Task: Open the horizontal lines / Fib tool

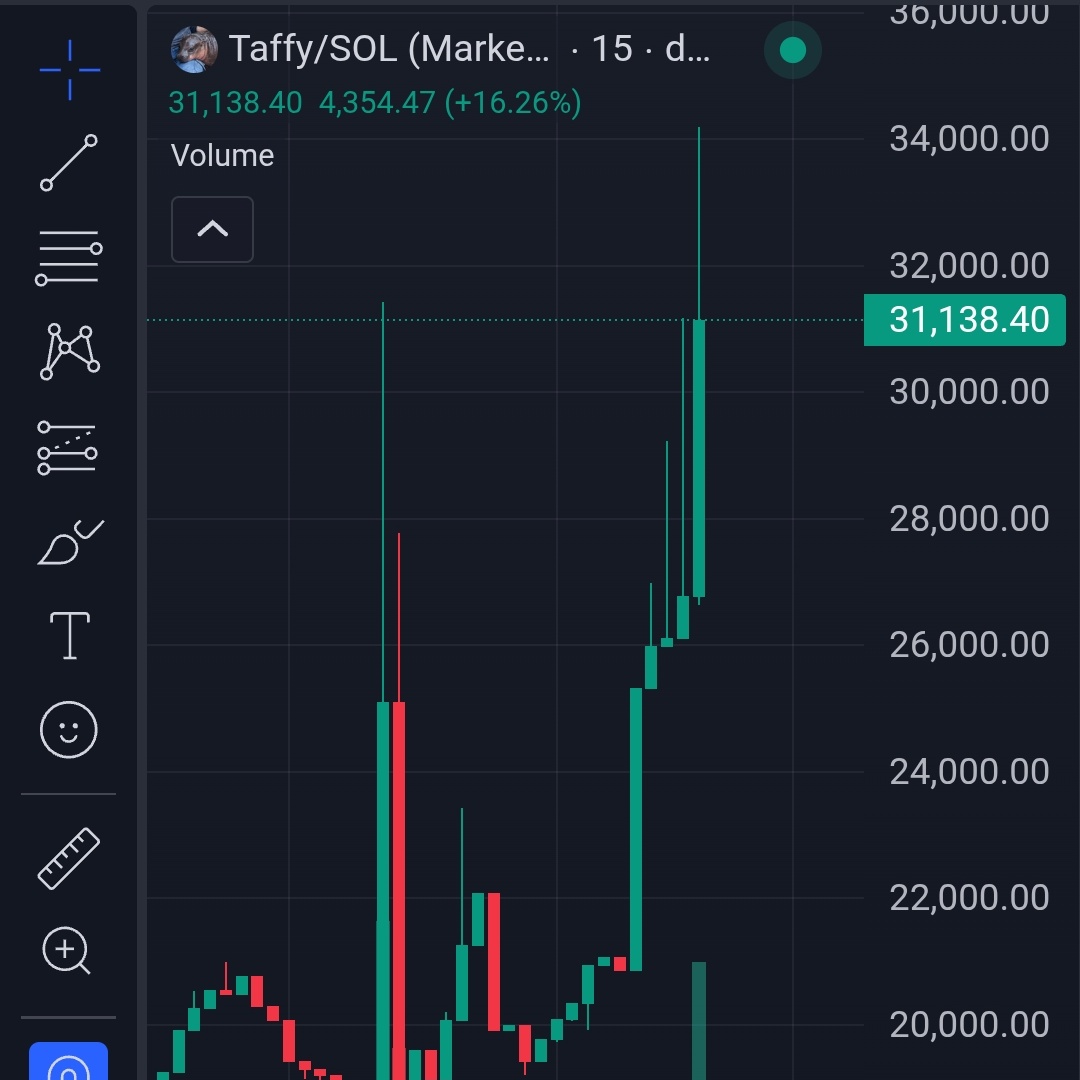Action: 69,258
